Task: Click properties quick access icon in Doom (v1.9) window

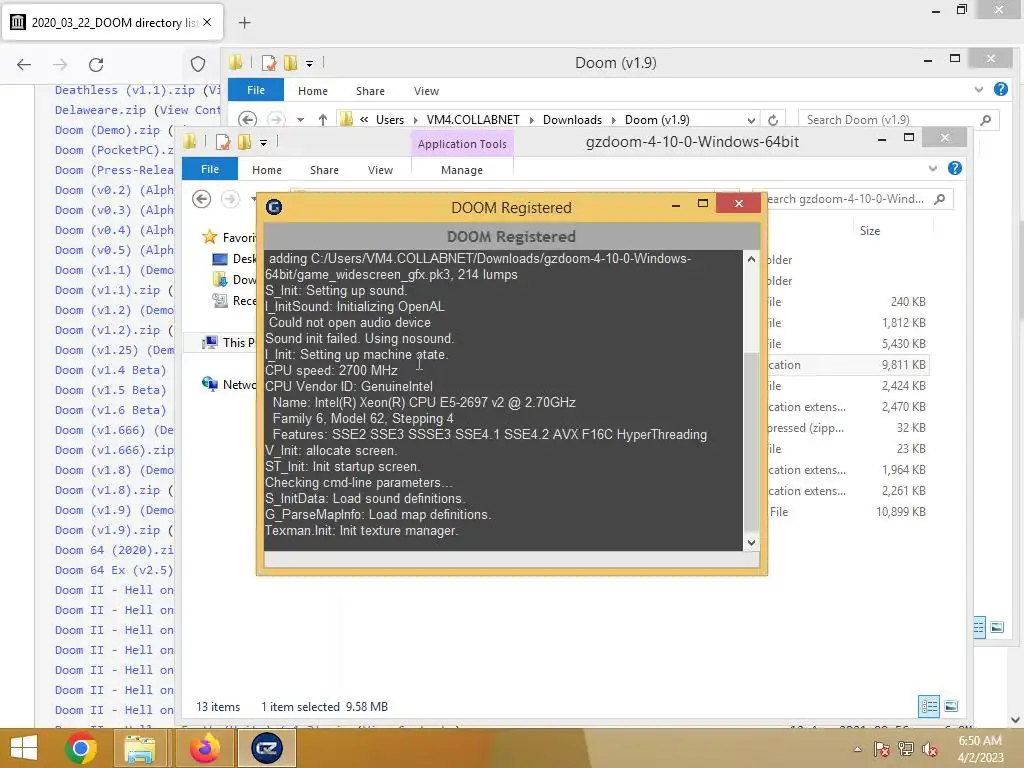Action: 268,63
